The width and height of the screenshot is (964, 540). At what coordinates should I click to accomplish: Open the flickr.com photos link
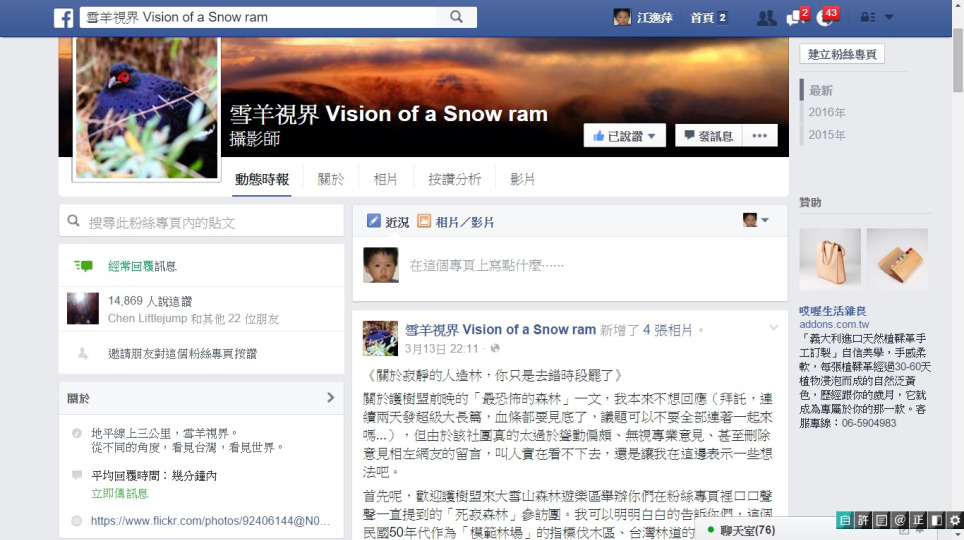click(x=210, y=521)
